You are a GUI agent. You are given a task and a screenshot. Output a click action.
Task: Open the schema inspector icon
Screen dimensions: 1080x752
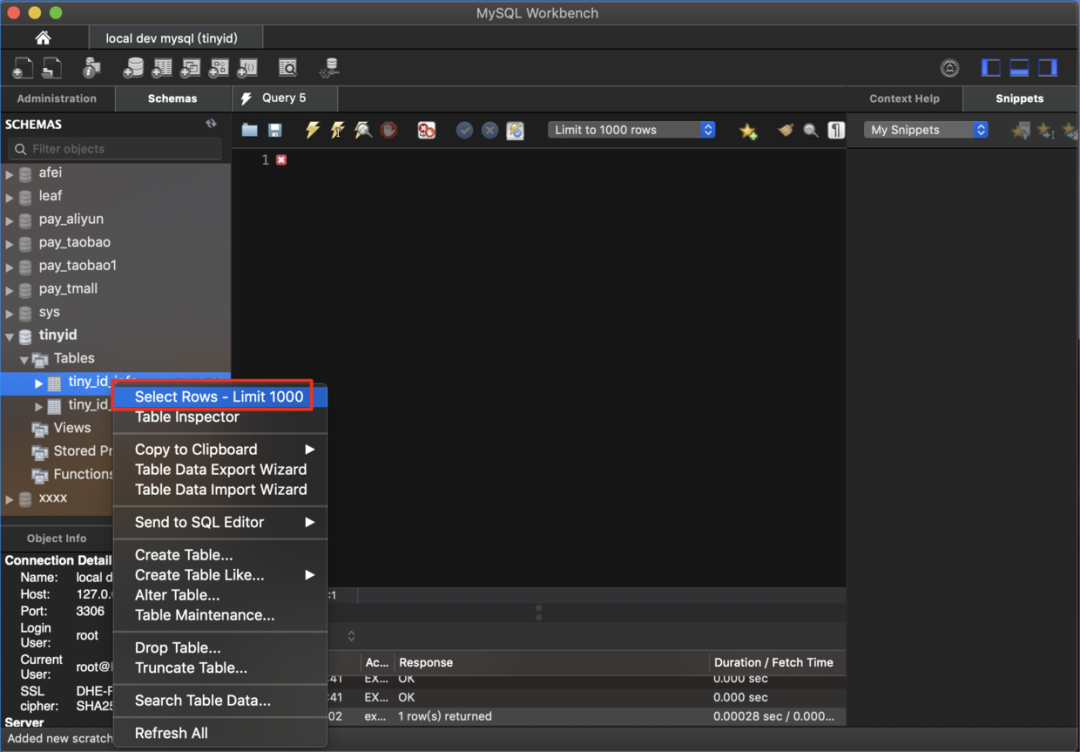(91, 67)
